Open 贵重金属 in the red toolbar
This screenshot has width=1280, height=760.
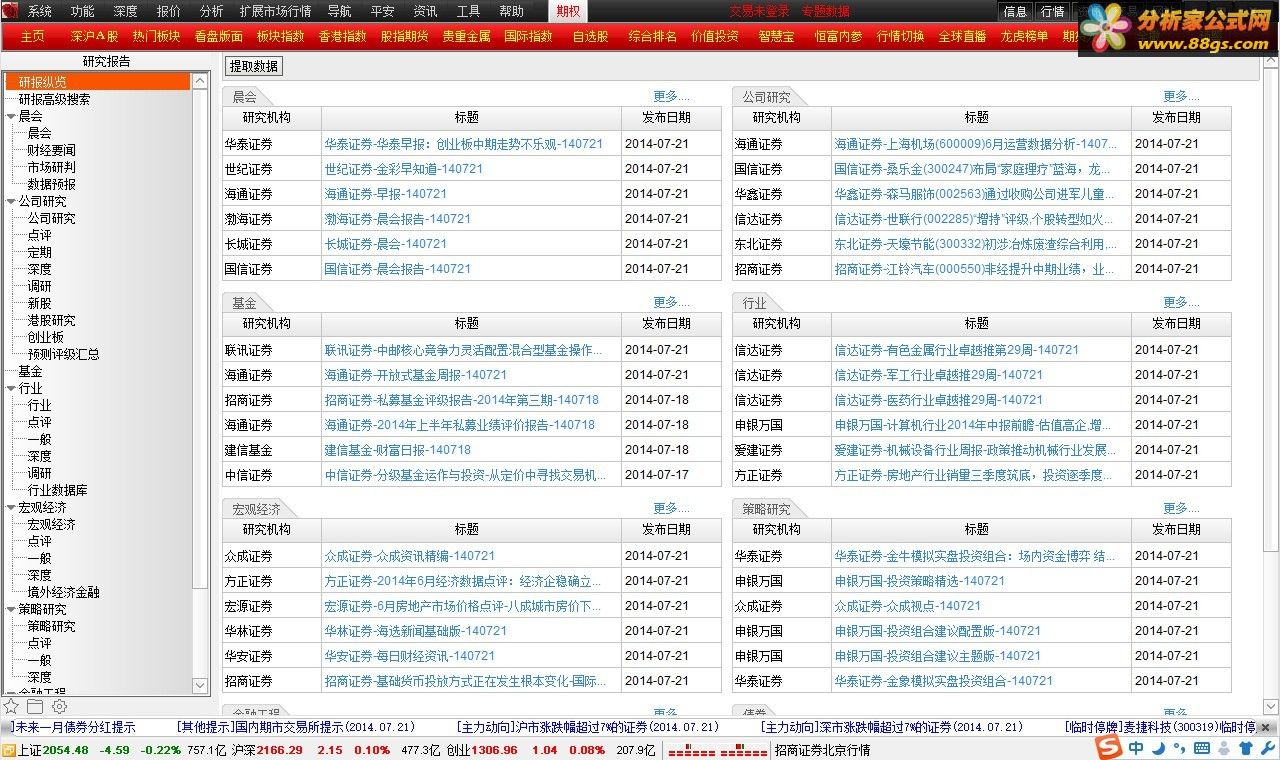[466, 36]
